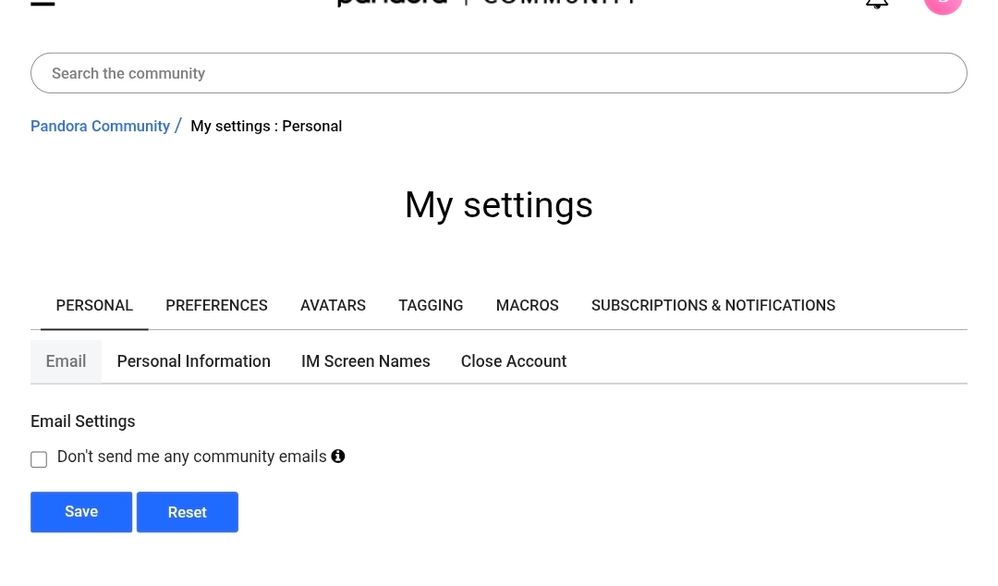Go back via the Pandora Community breadcrumb link

click(x=100, y=125)
